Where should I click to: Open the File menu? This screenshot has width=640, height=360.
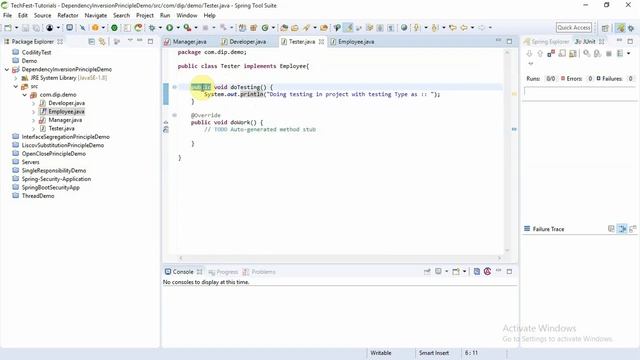coord(7,16)
